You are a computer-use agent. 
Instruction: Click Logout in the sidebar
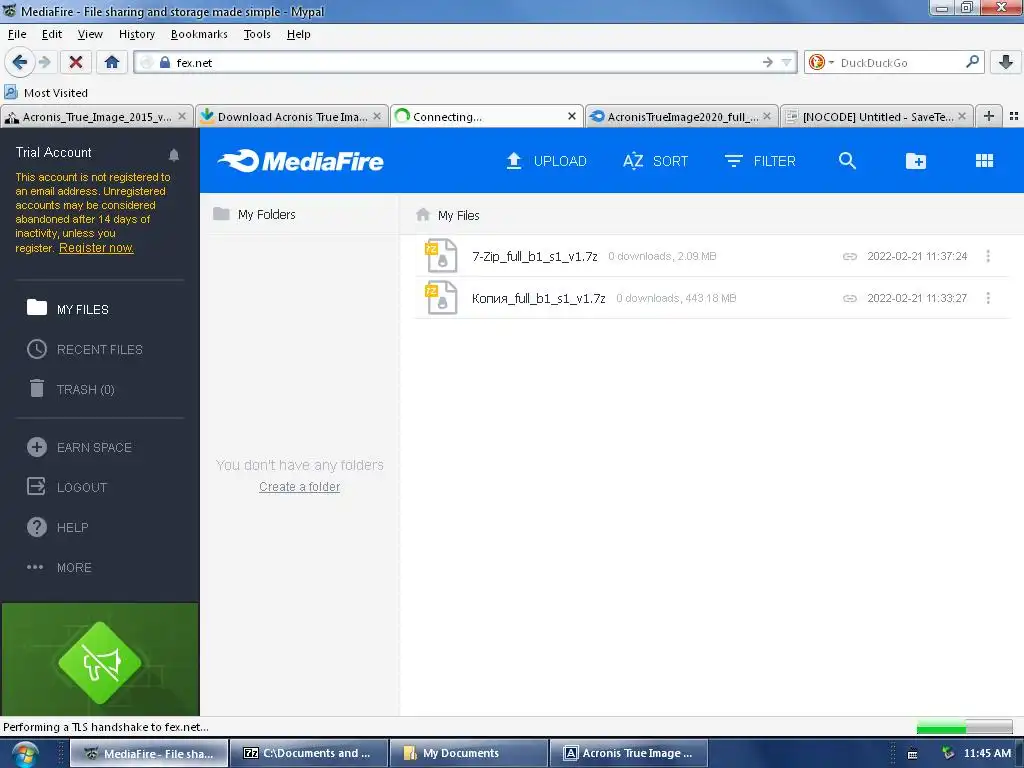point(66,487)
